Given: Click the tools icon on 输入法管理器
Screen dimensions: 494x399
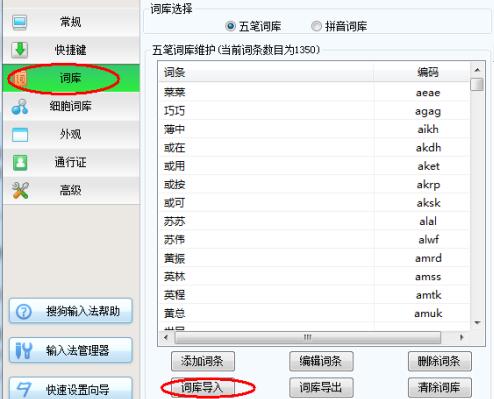Looking at the screenshot, I should (x=24, y=351).
